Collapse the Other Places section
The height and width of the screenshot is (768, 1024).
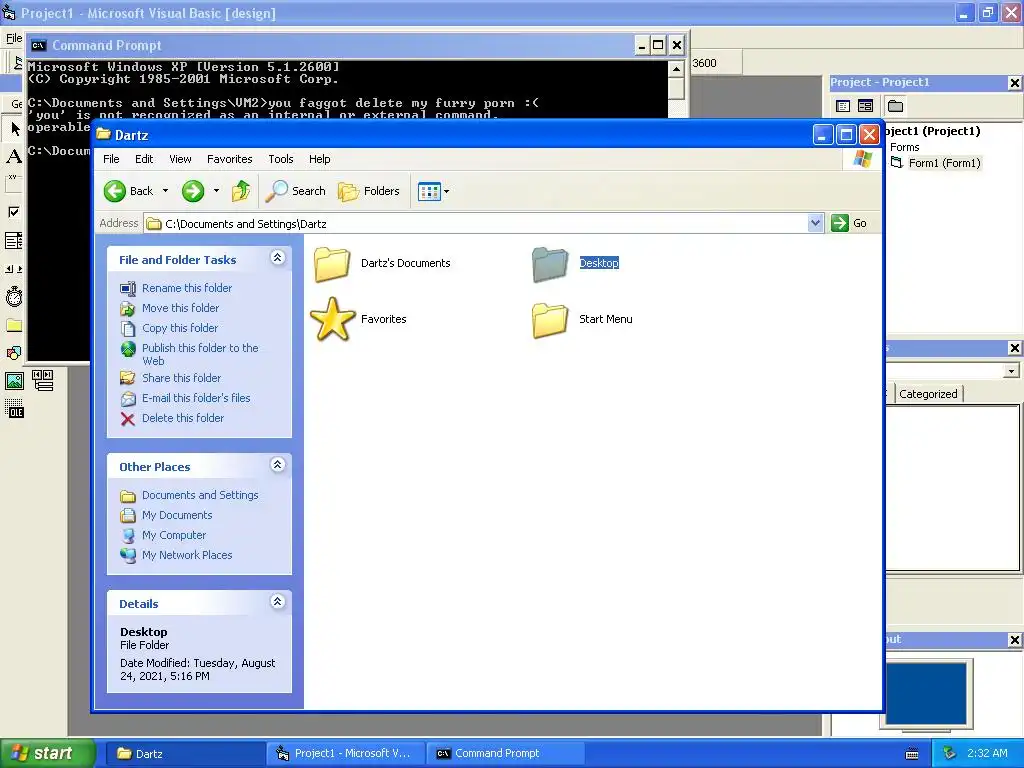(278, 464)
